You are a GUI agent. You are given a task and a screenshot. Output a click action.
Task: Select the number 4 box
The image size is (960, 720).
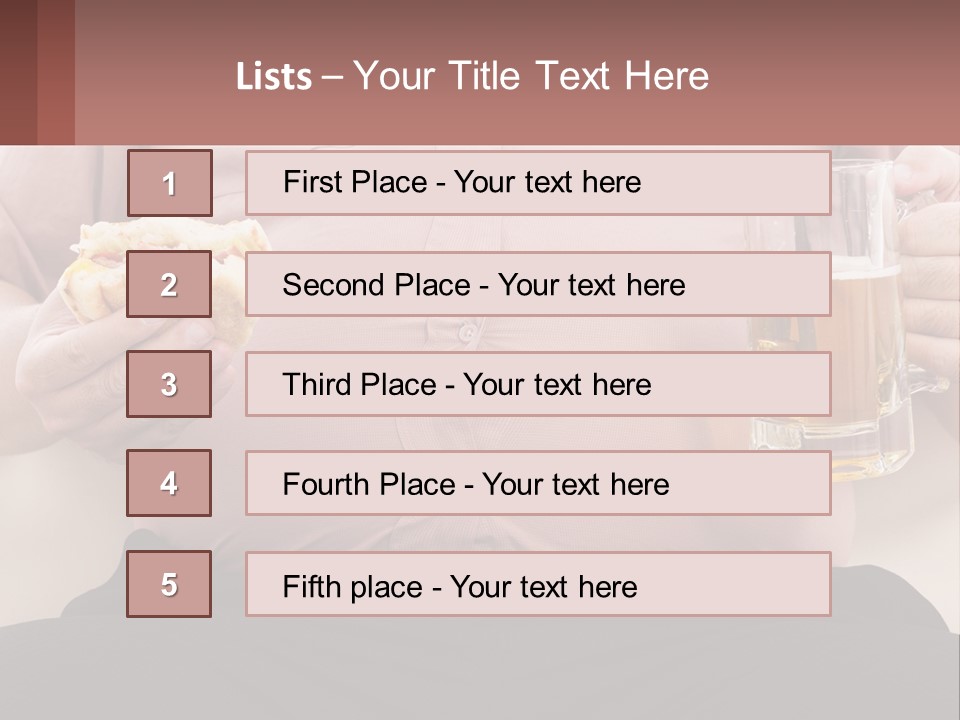169,483
